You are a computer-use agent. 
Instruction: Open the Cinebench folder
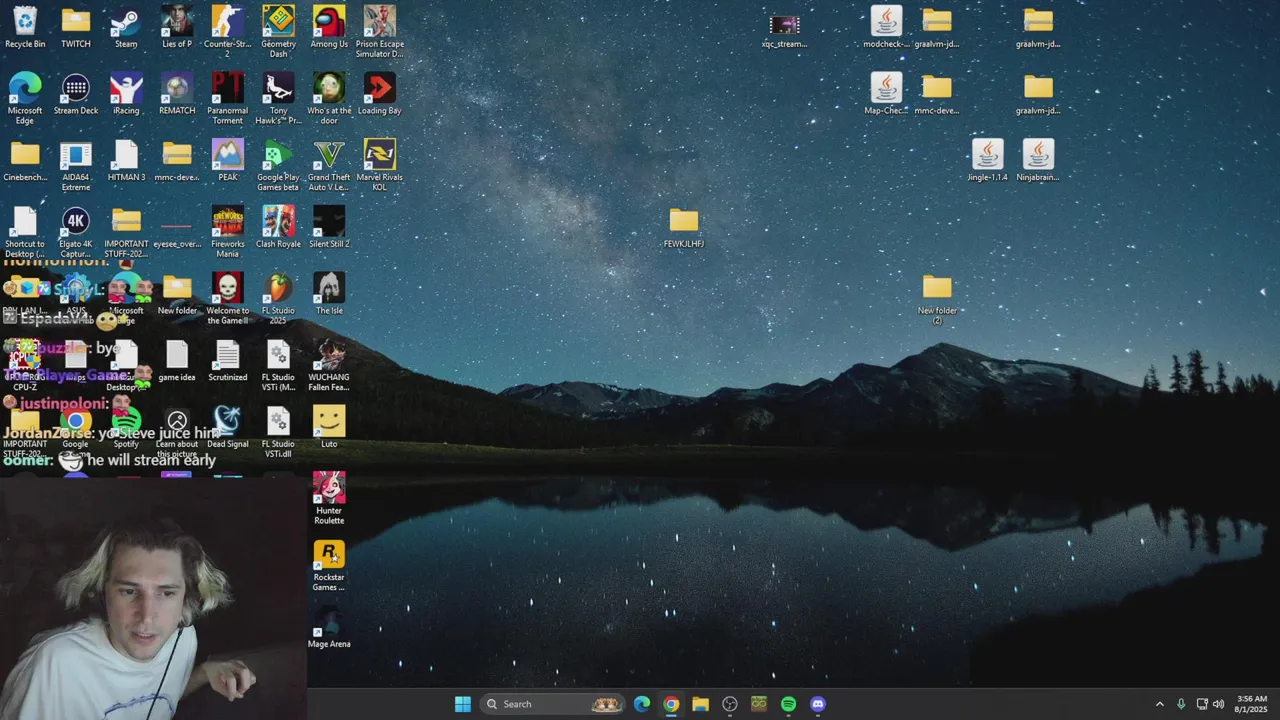pyautogui.click(x=25, y=161)
